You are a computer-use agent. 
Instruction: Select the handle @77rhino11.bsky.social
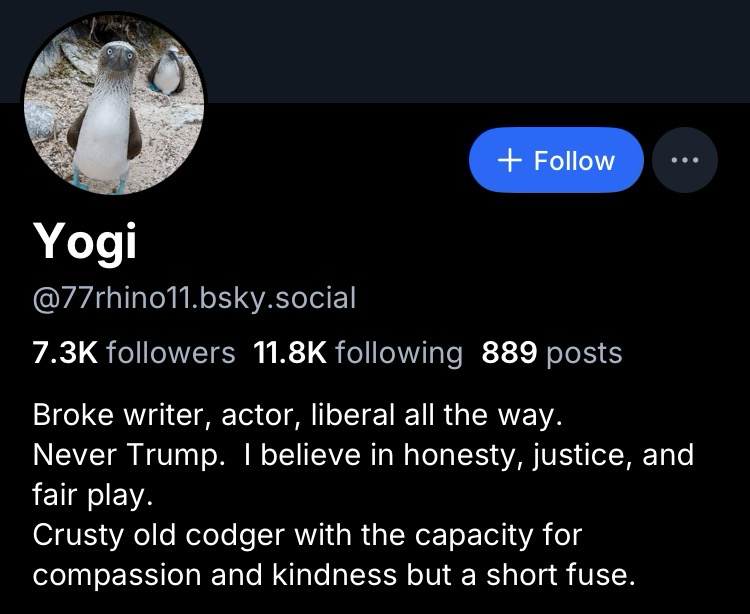pyautogui.click(x=194, y=297)
